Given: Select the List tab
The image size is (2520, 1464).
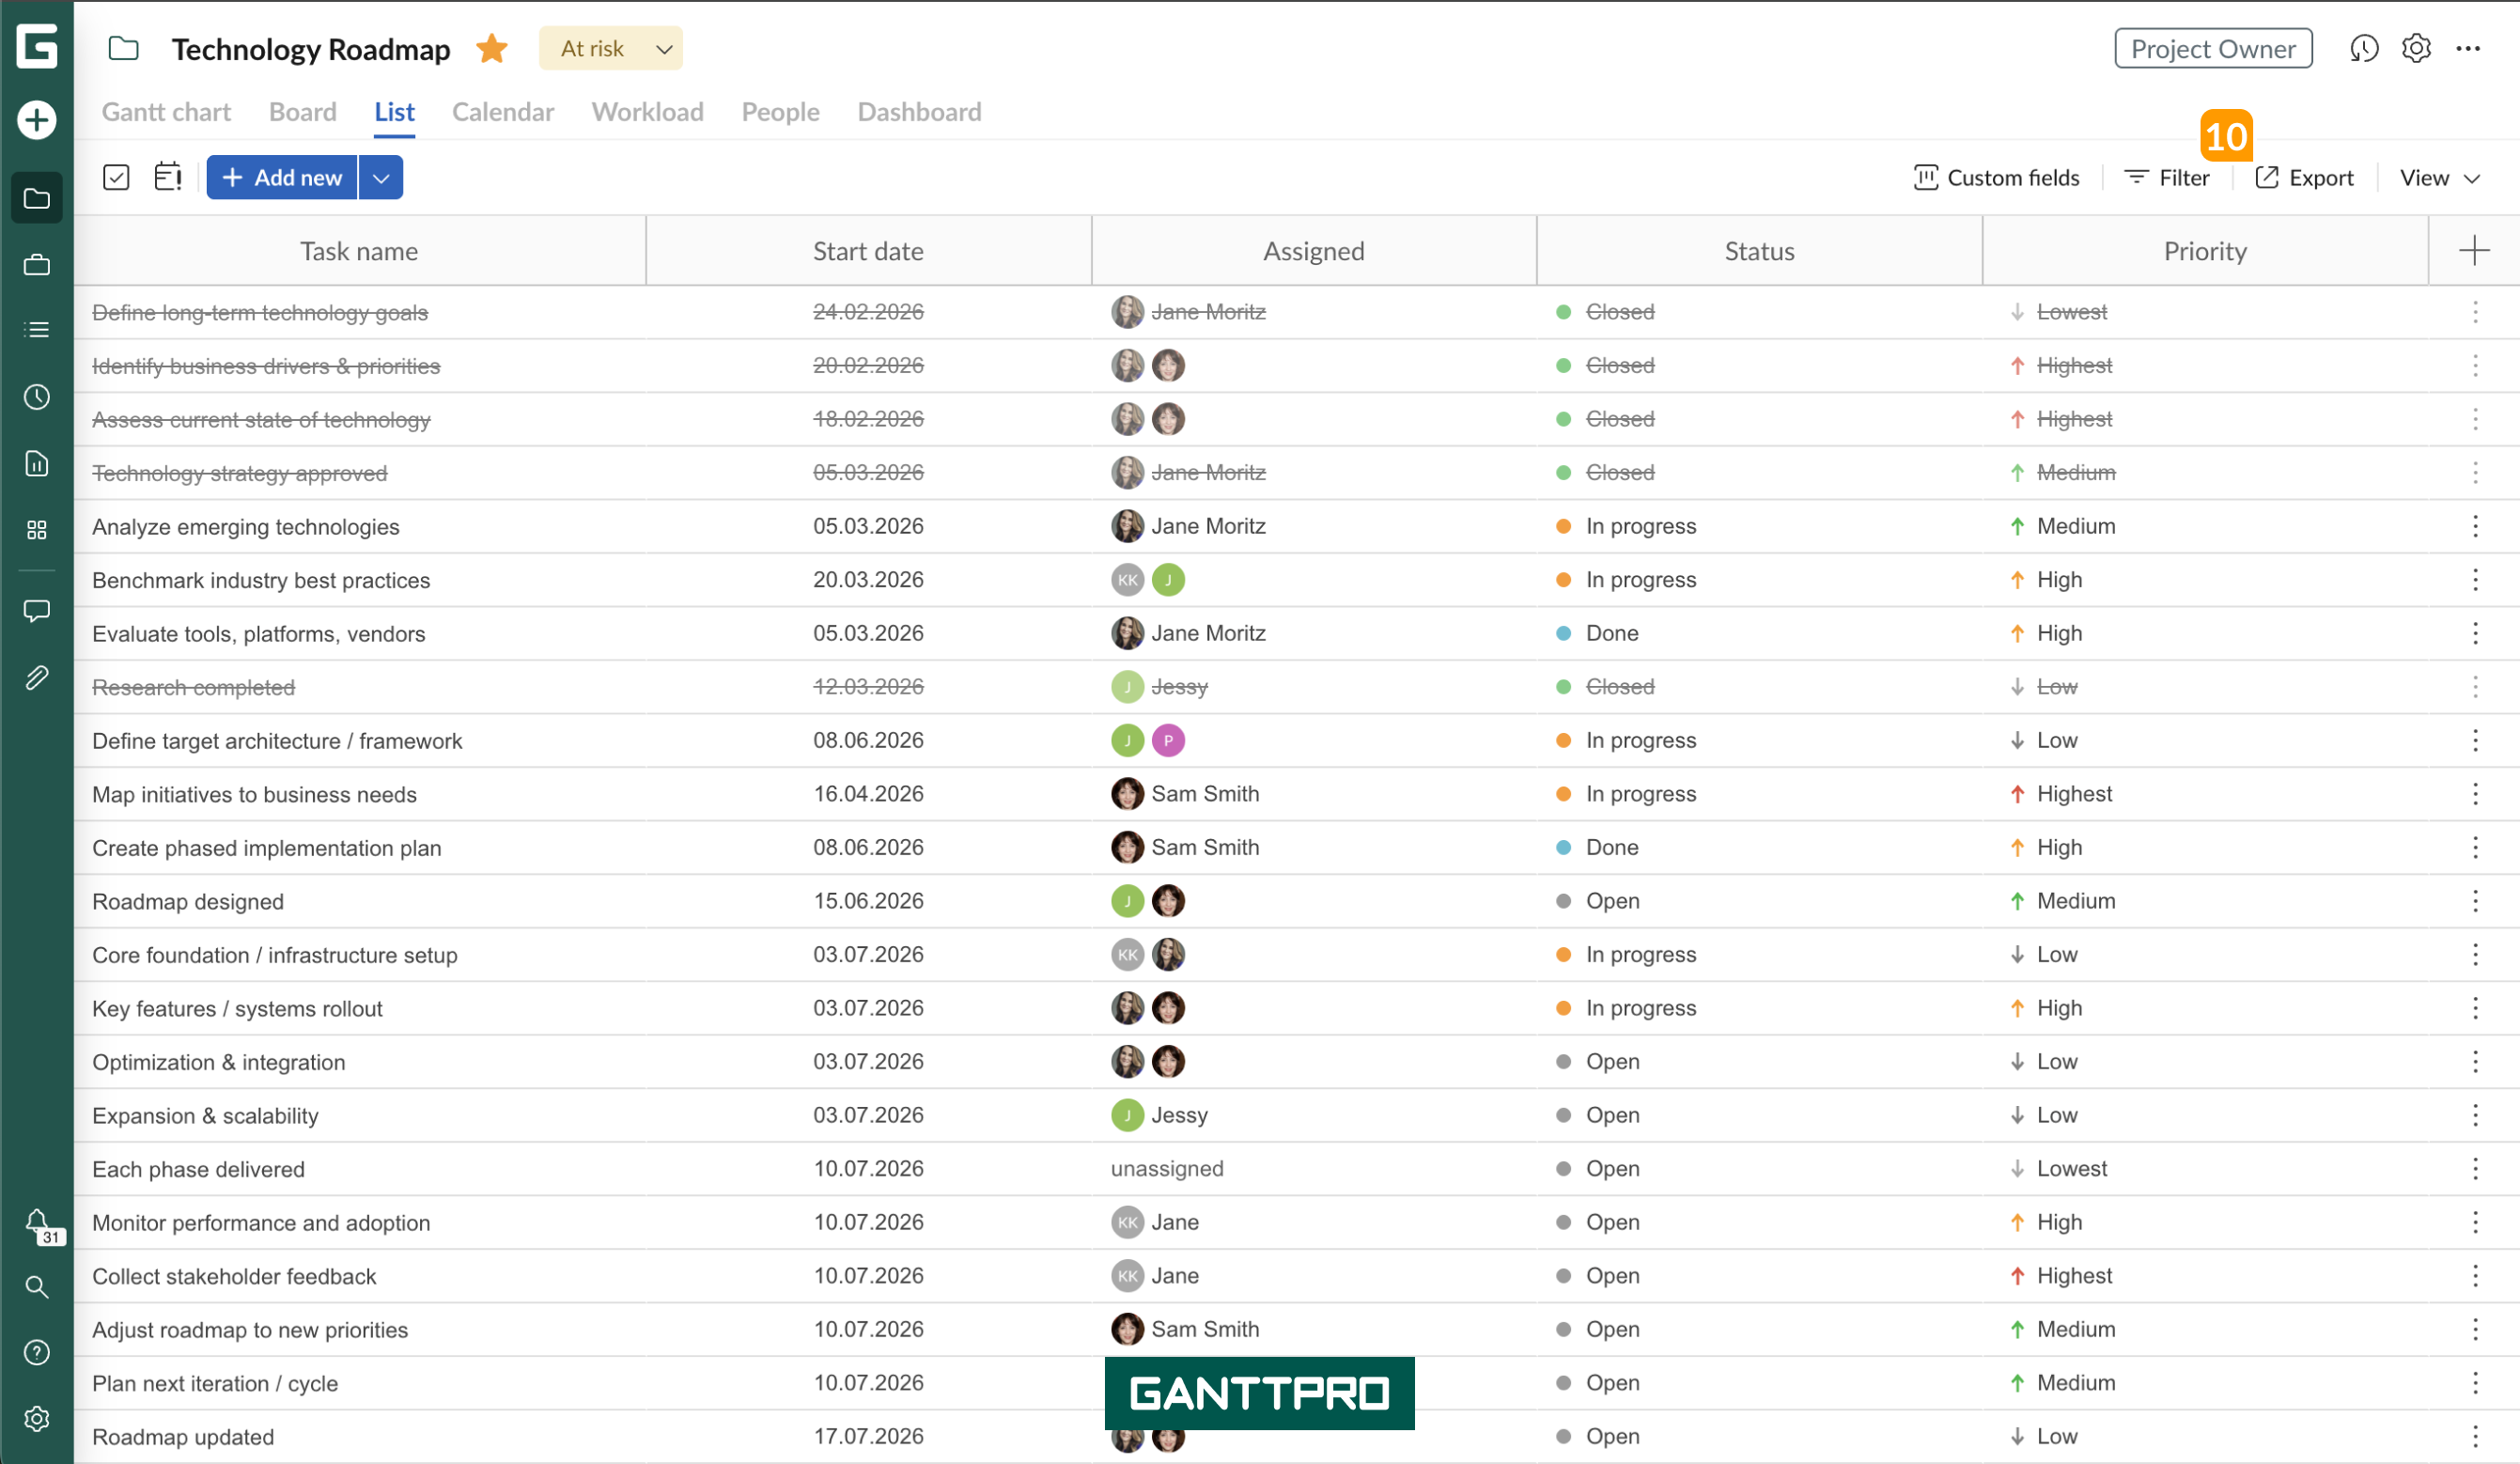Looking at the screenshot, I should 394,112.
